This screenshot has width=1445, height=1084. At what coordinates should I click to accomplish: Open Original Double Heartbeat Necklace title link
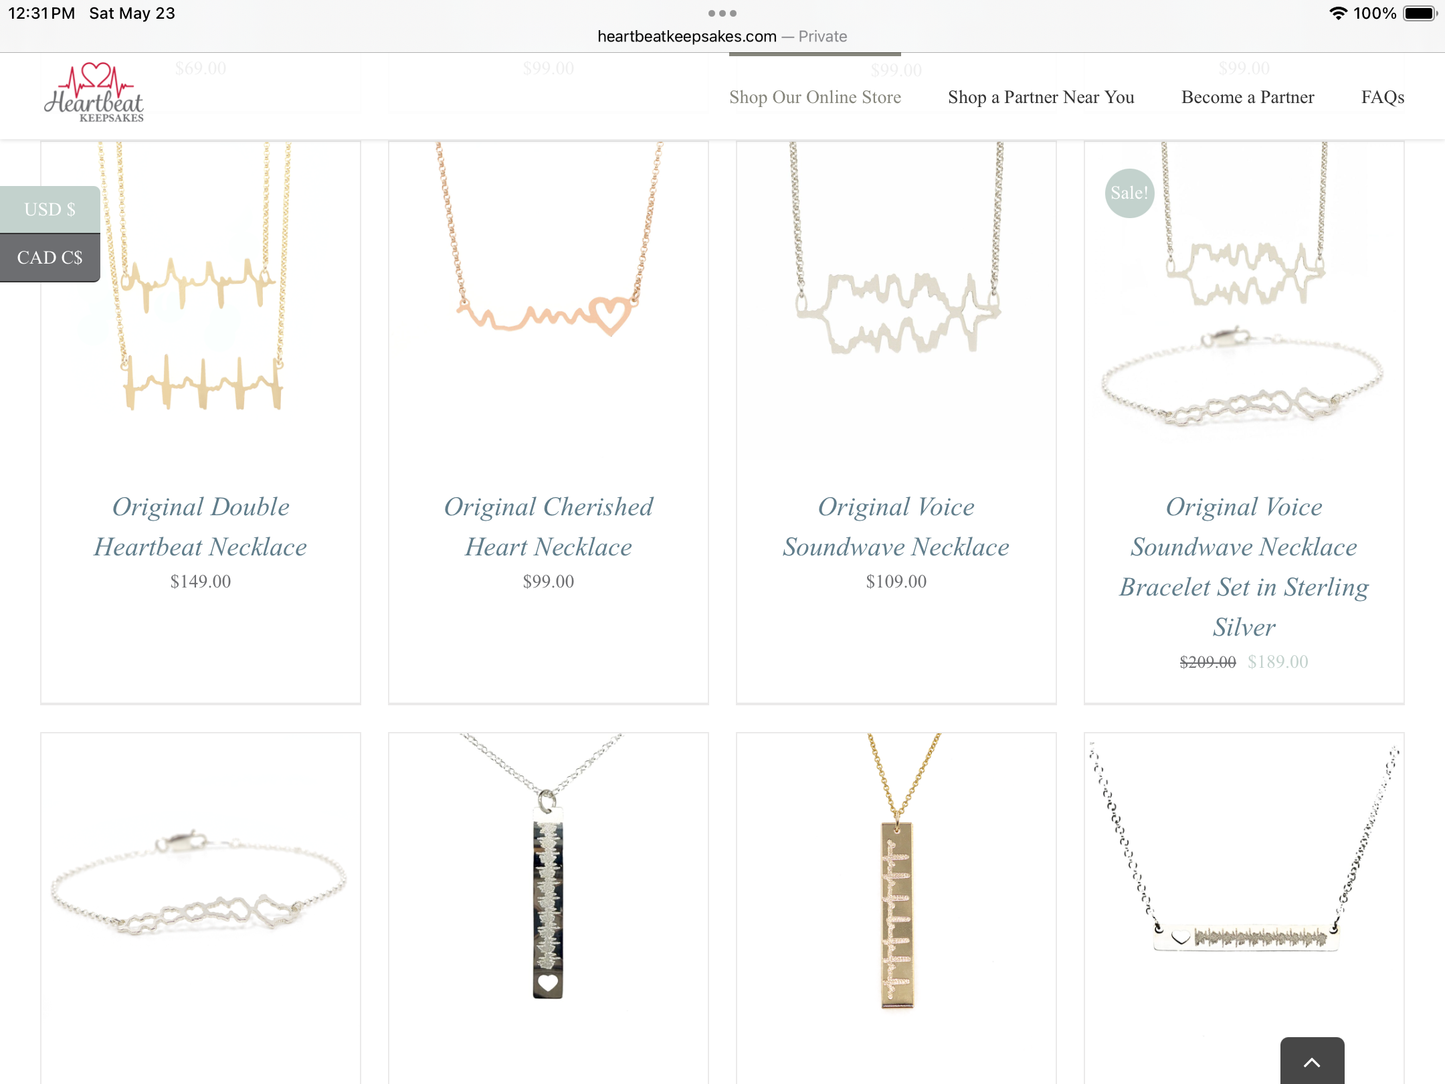[200, 527]
